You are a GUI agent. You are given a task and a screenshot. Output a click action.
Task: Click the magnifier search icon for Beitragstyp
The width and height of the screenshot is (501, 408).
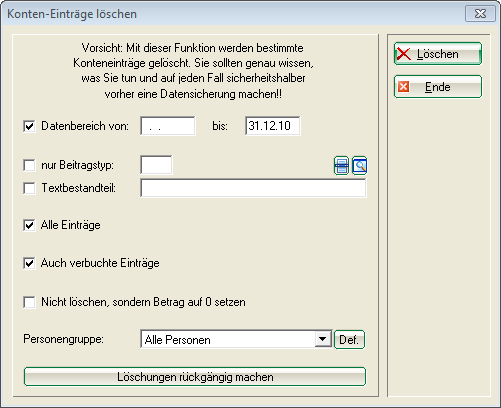pyautogui.click(x=359, y=165)
